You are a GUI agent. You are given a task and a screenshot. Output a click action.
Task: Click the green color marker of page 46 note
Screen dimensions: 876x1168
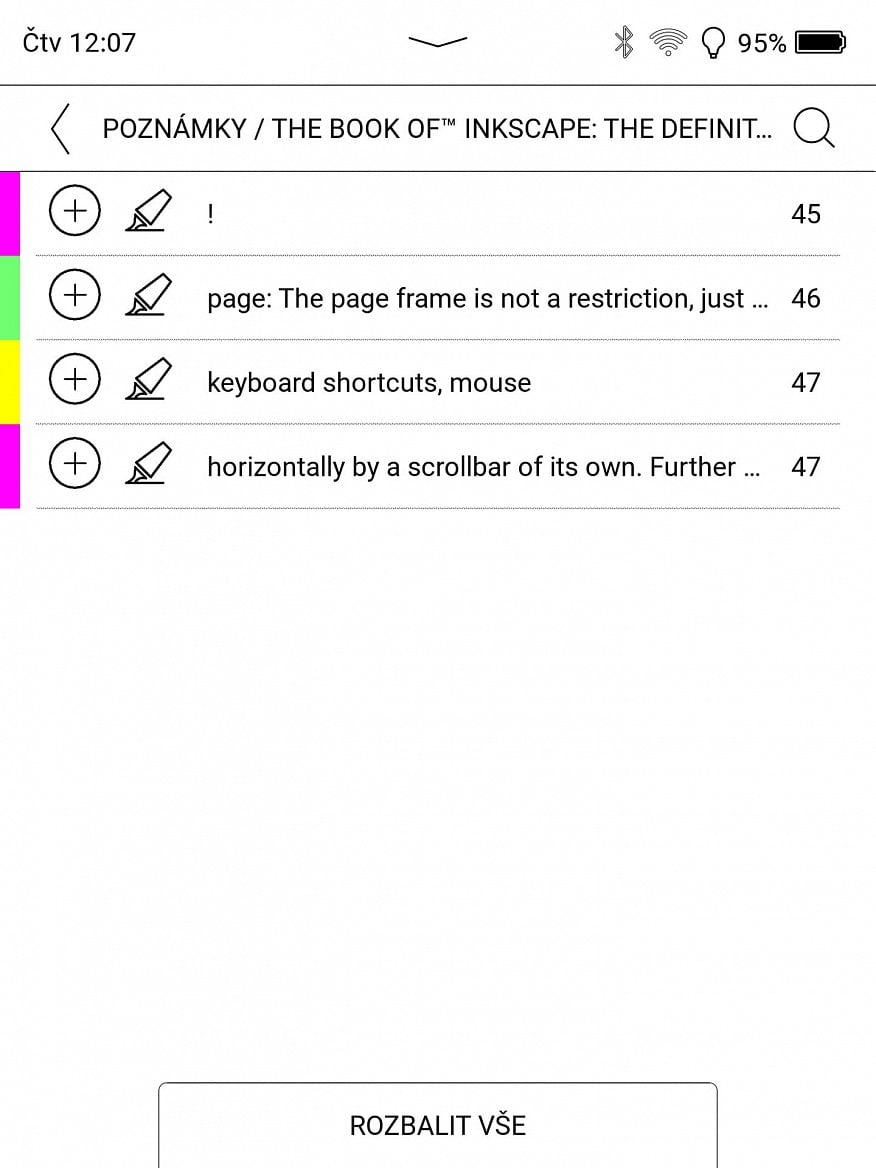9,297
